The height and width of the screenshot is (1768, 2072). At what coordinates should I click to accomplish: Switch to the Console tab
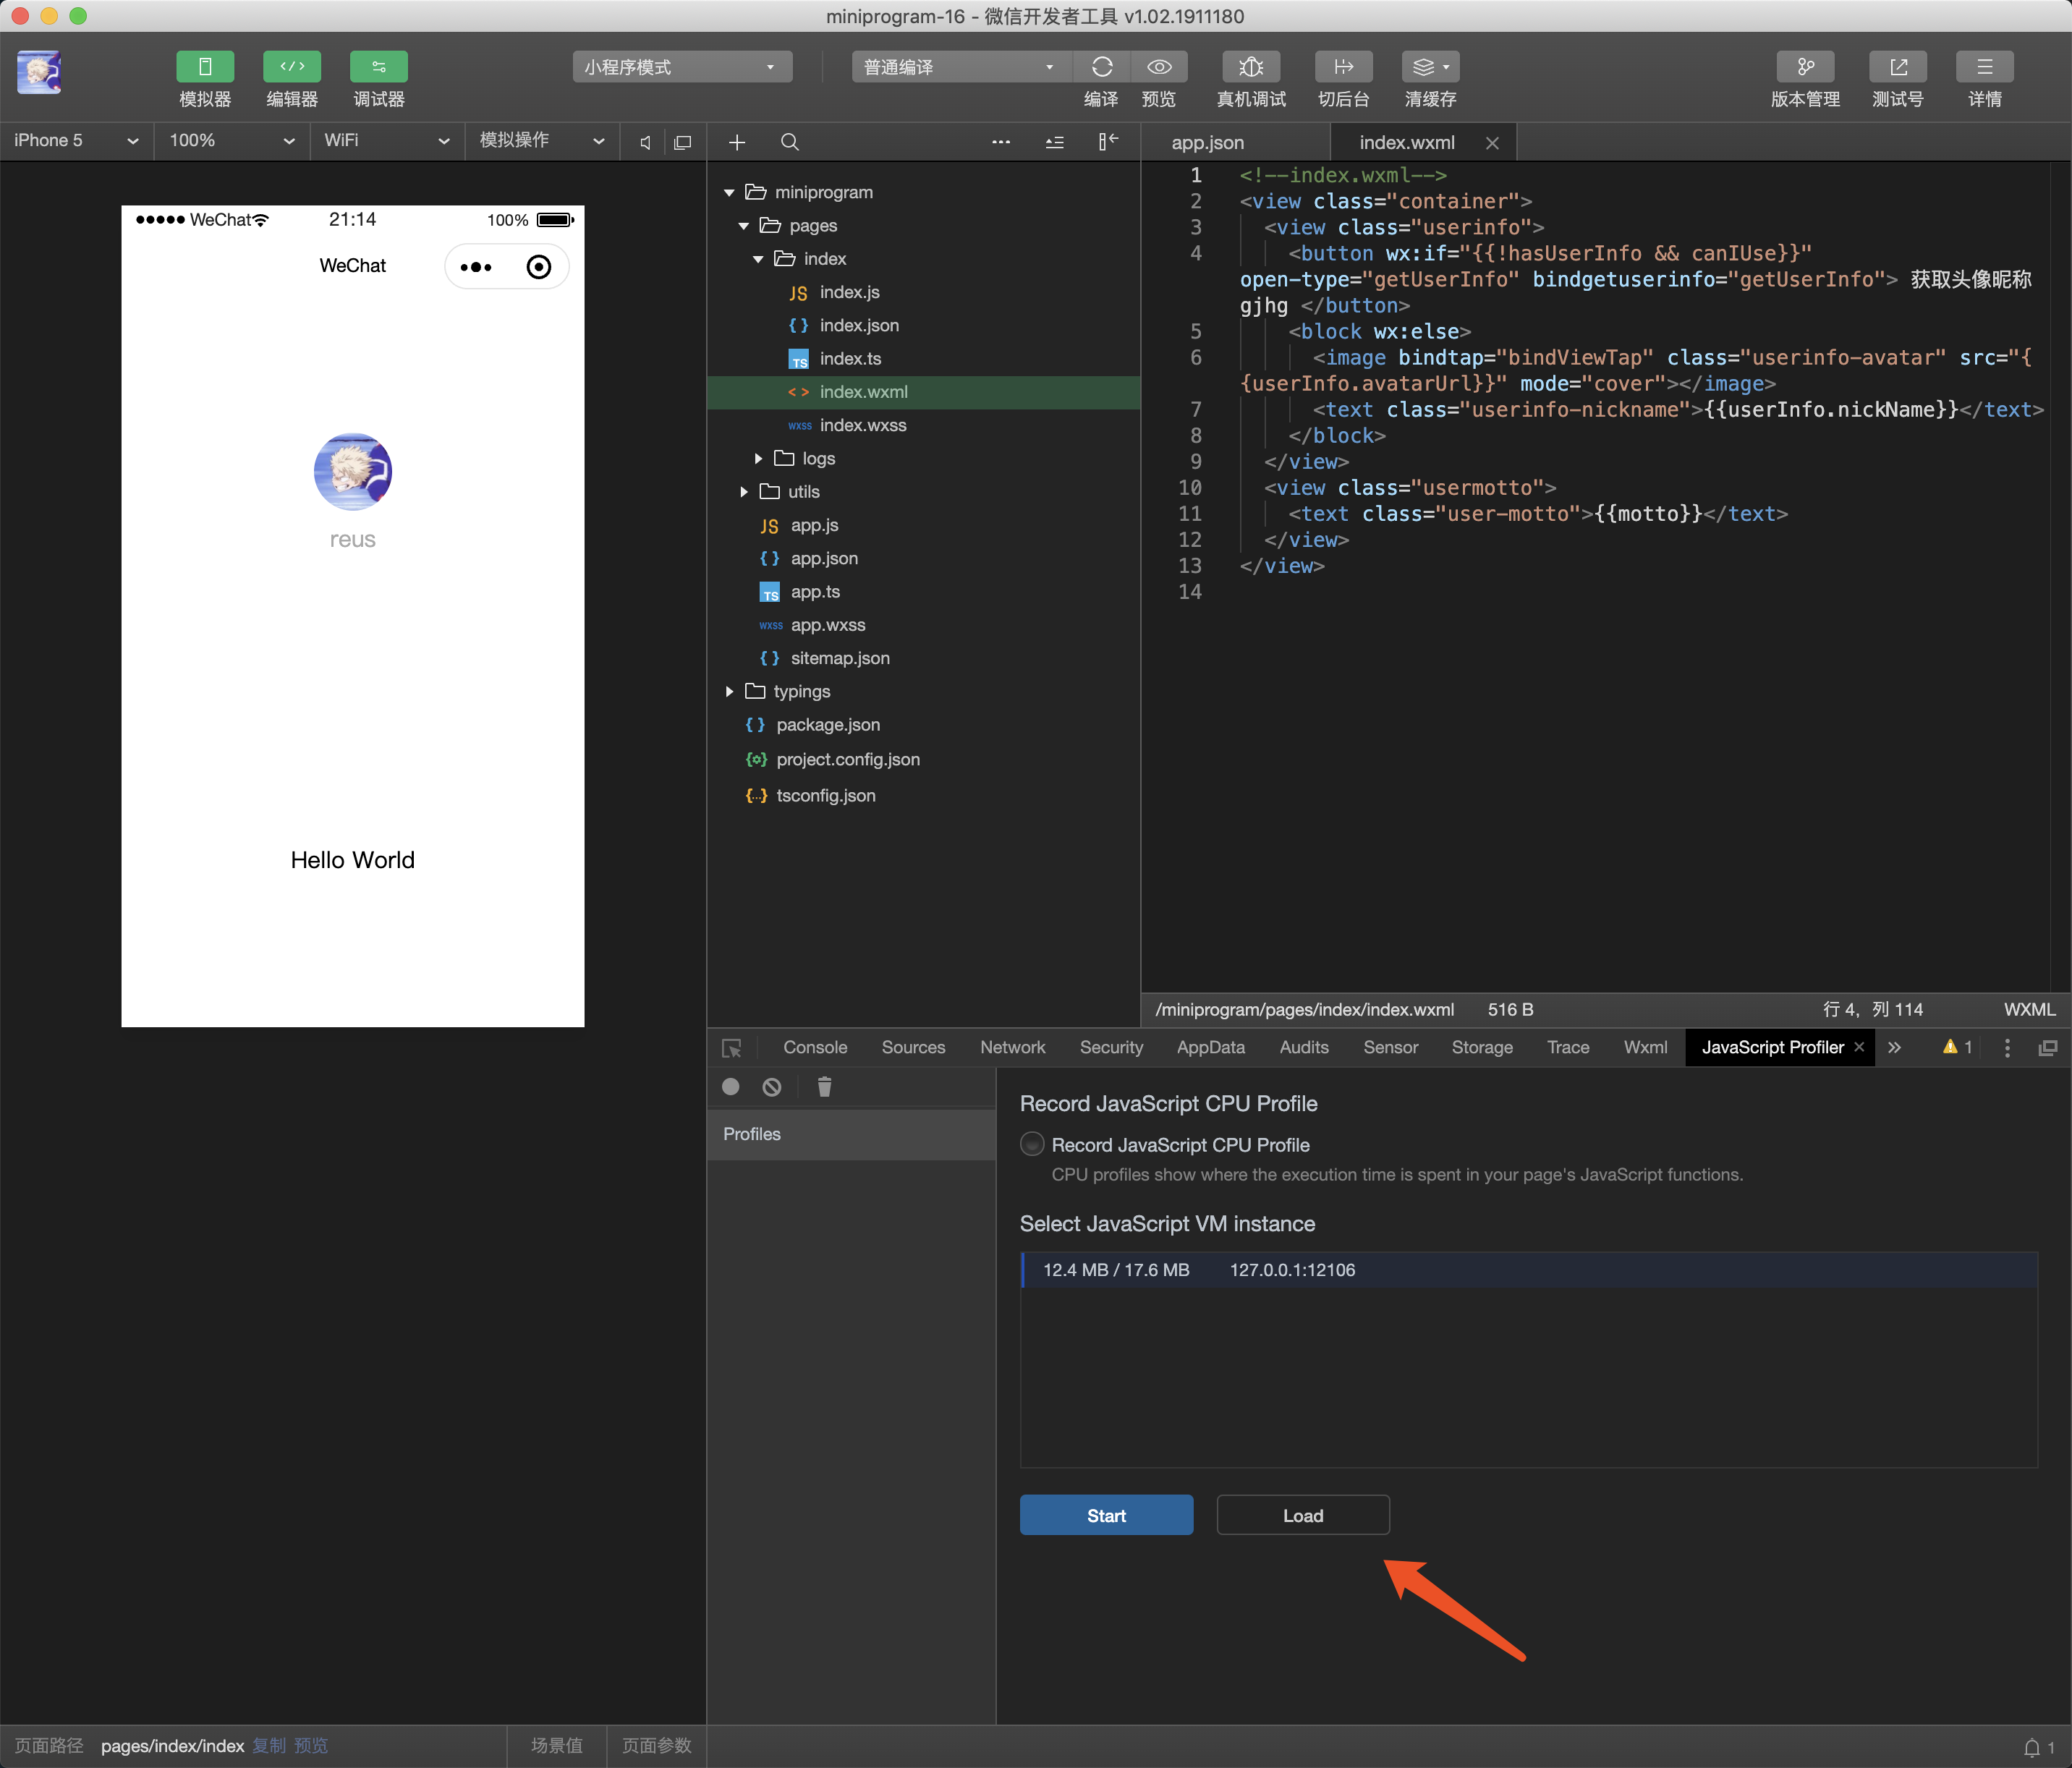click(x=815, y=1047)
